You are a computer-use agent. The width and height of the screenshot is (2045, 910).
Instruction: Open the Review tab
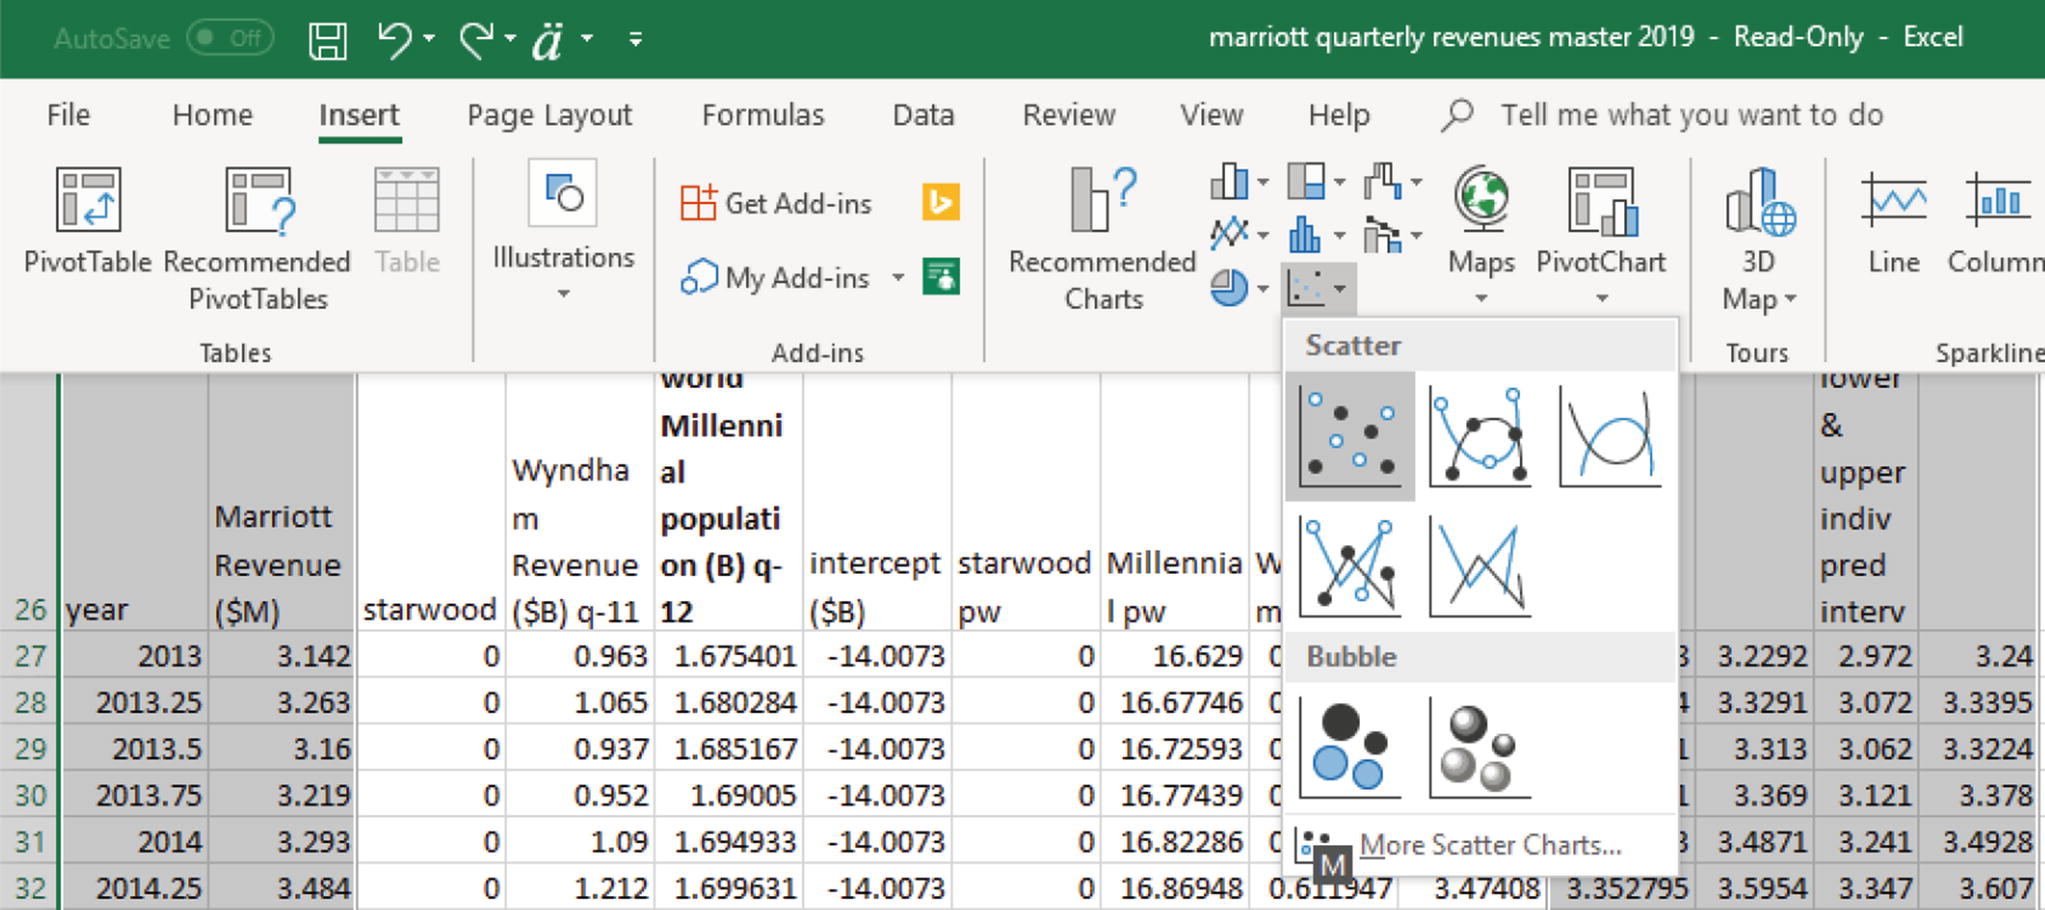click(1068, 115)
